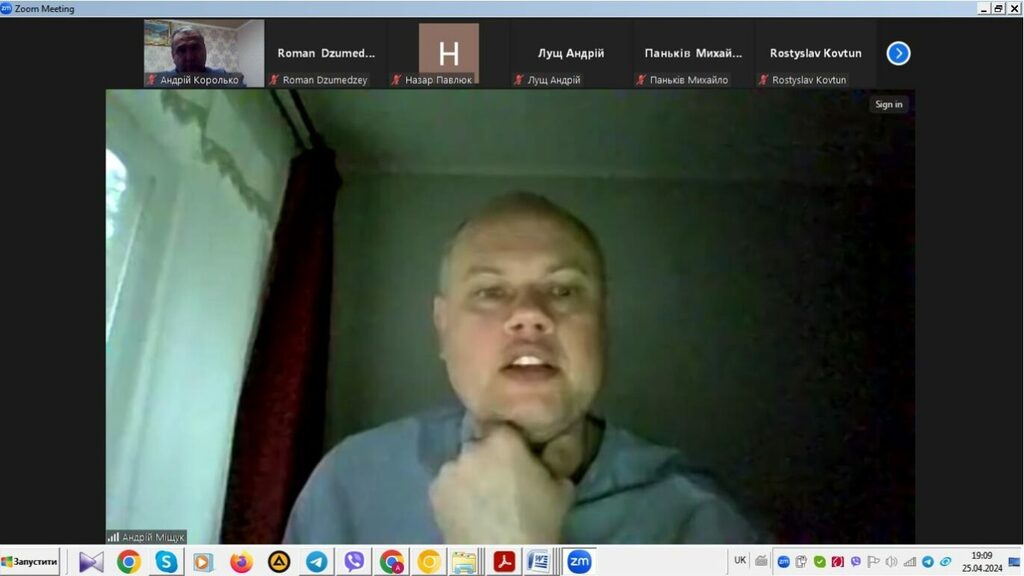Open Viber from the taskbar
Image resolution: width=1024 pixels, height=576 pixels.
[x=354, y=562]
